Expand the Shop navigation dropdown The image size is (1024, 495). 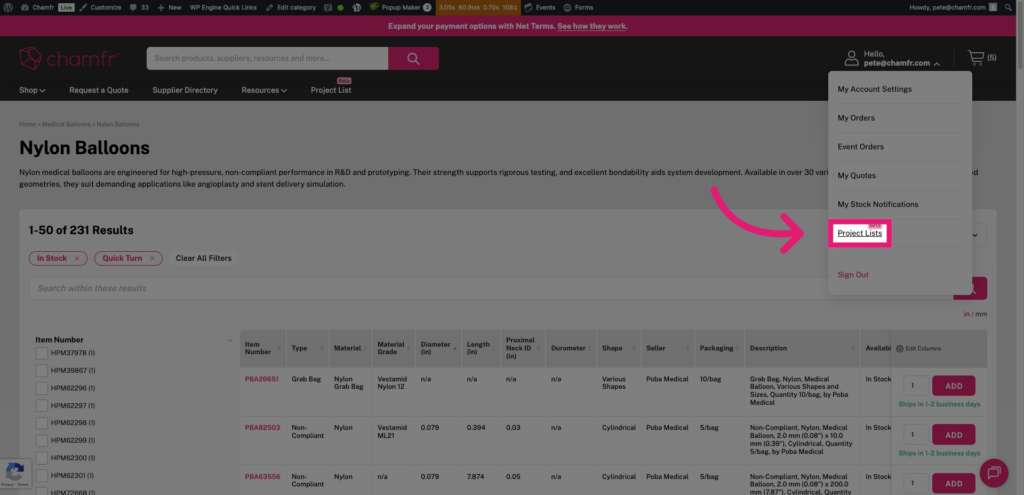click(x=32, y=90)
